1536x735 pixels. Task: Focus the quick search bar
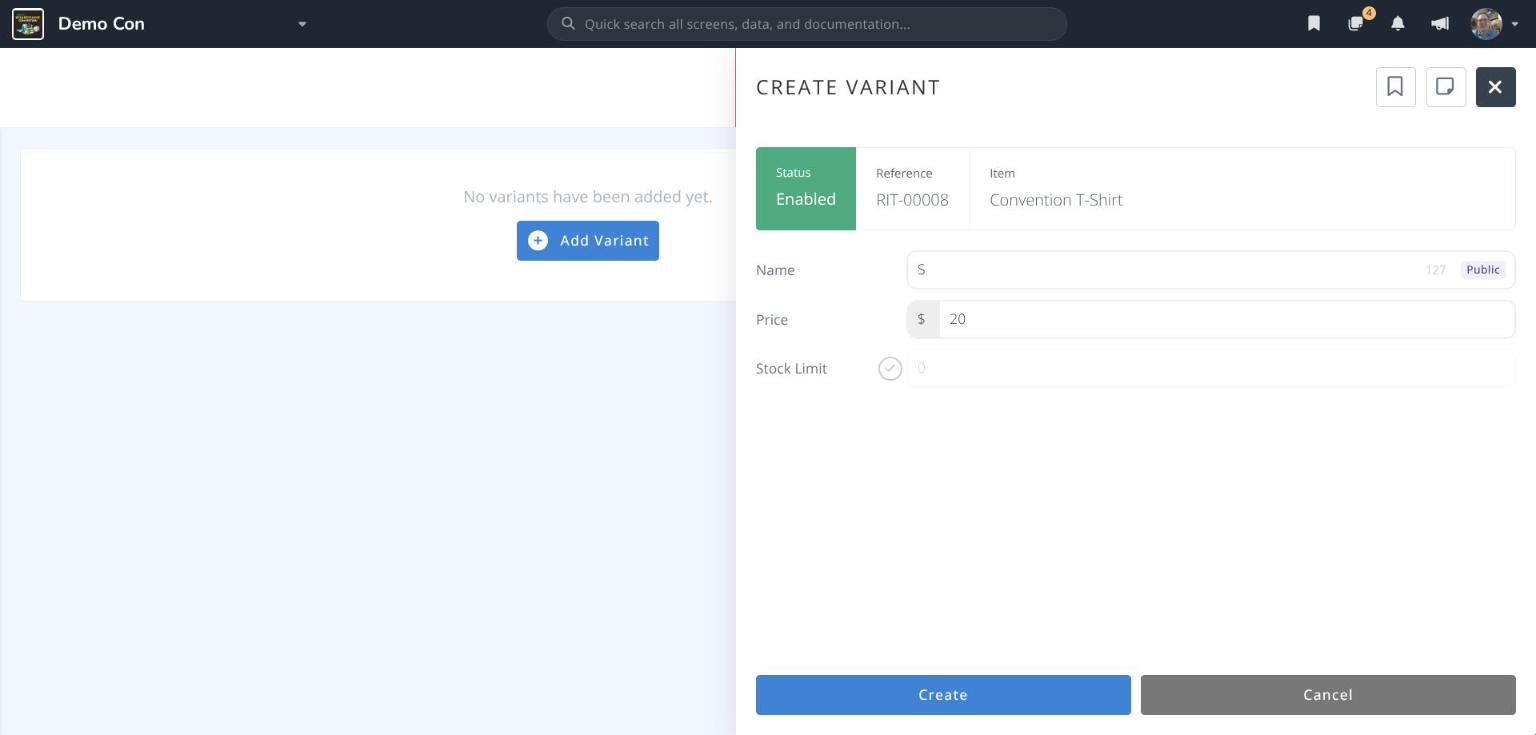click(807, 24)
